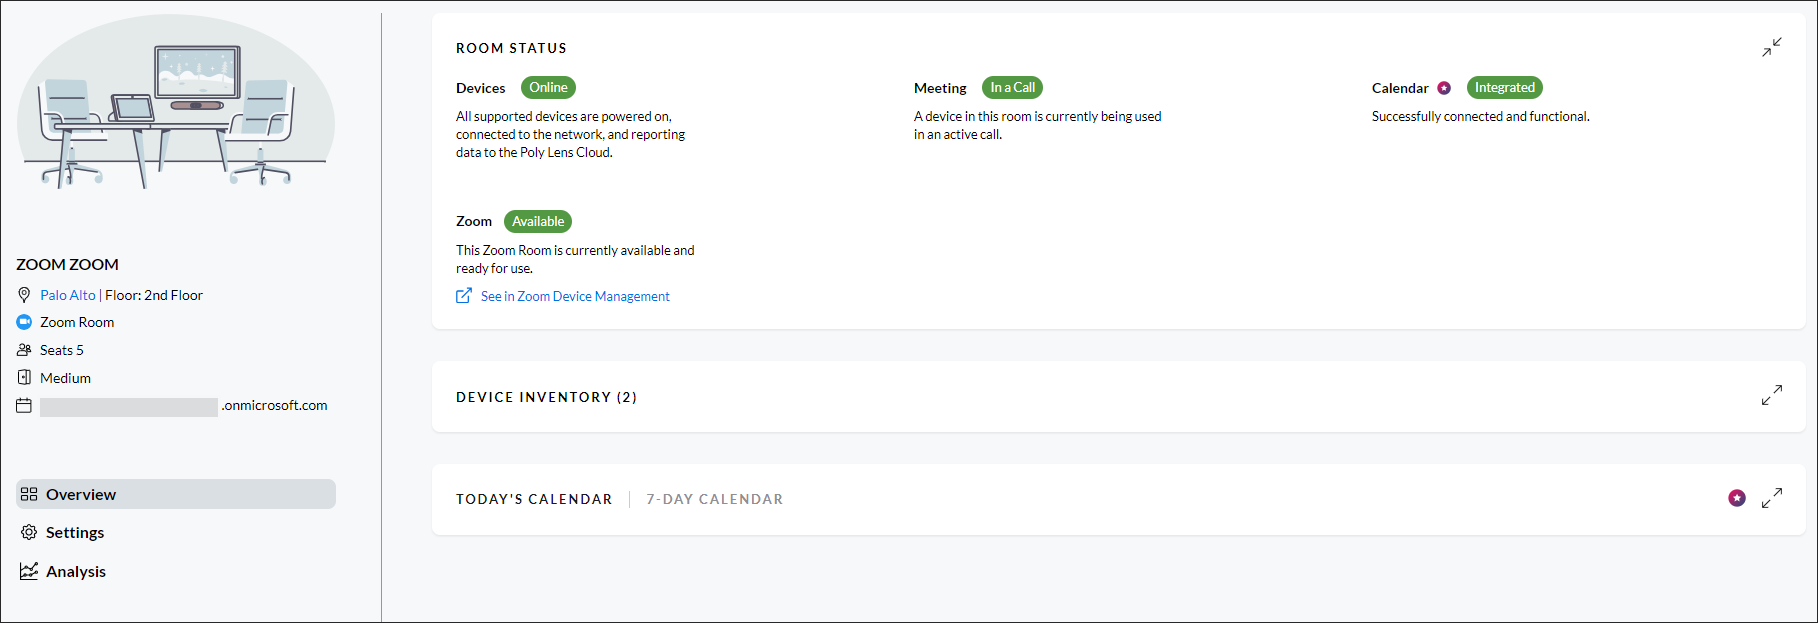Click the Online devices status badge

click(548, 88)
